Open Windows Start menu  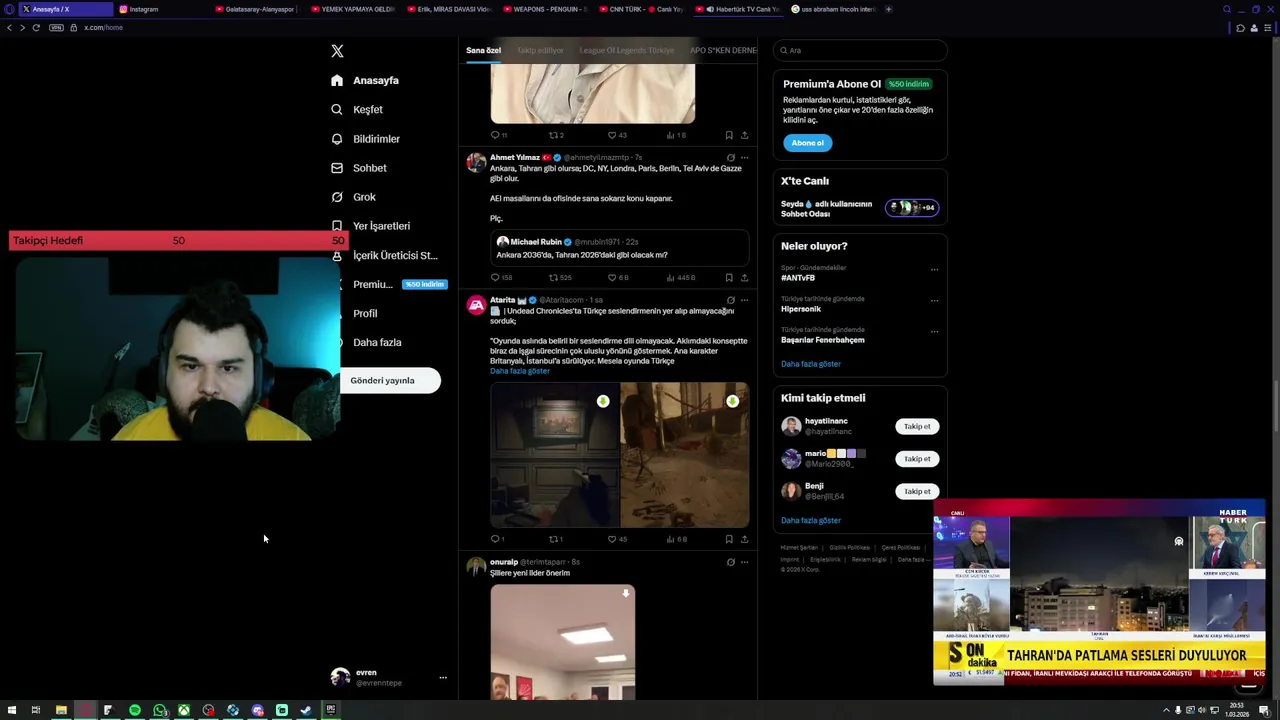[x=12, y=710]
